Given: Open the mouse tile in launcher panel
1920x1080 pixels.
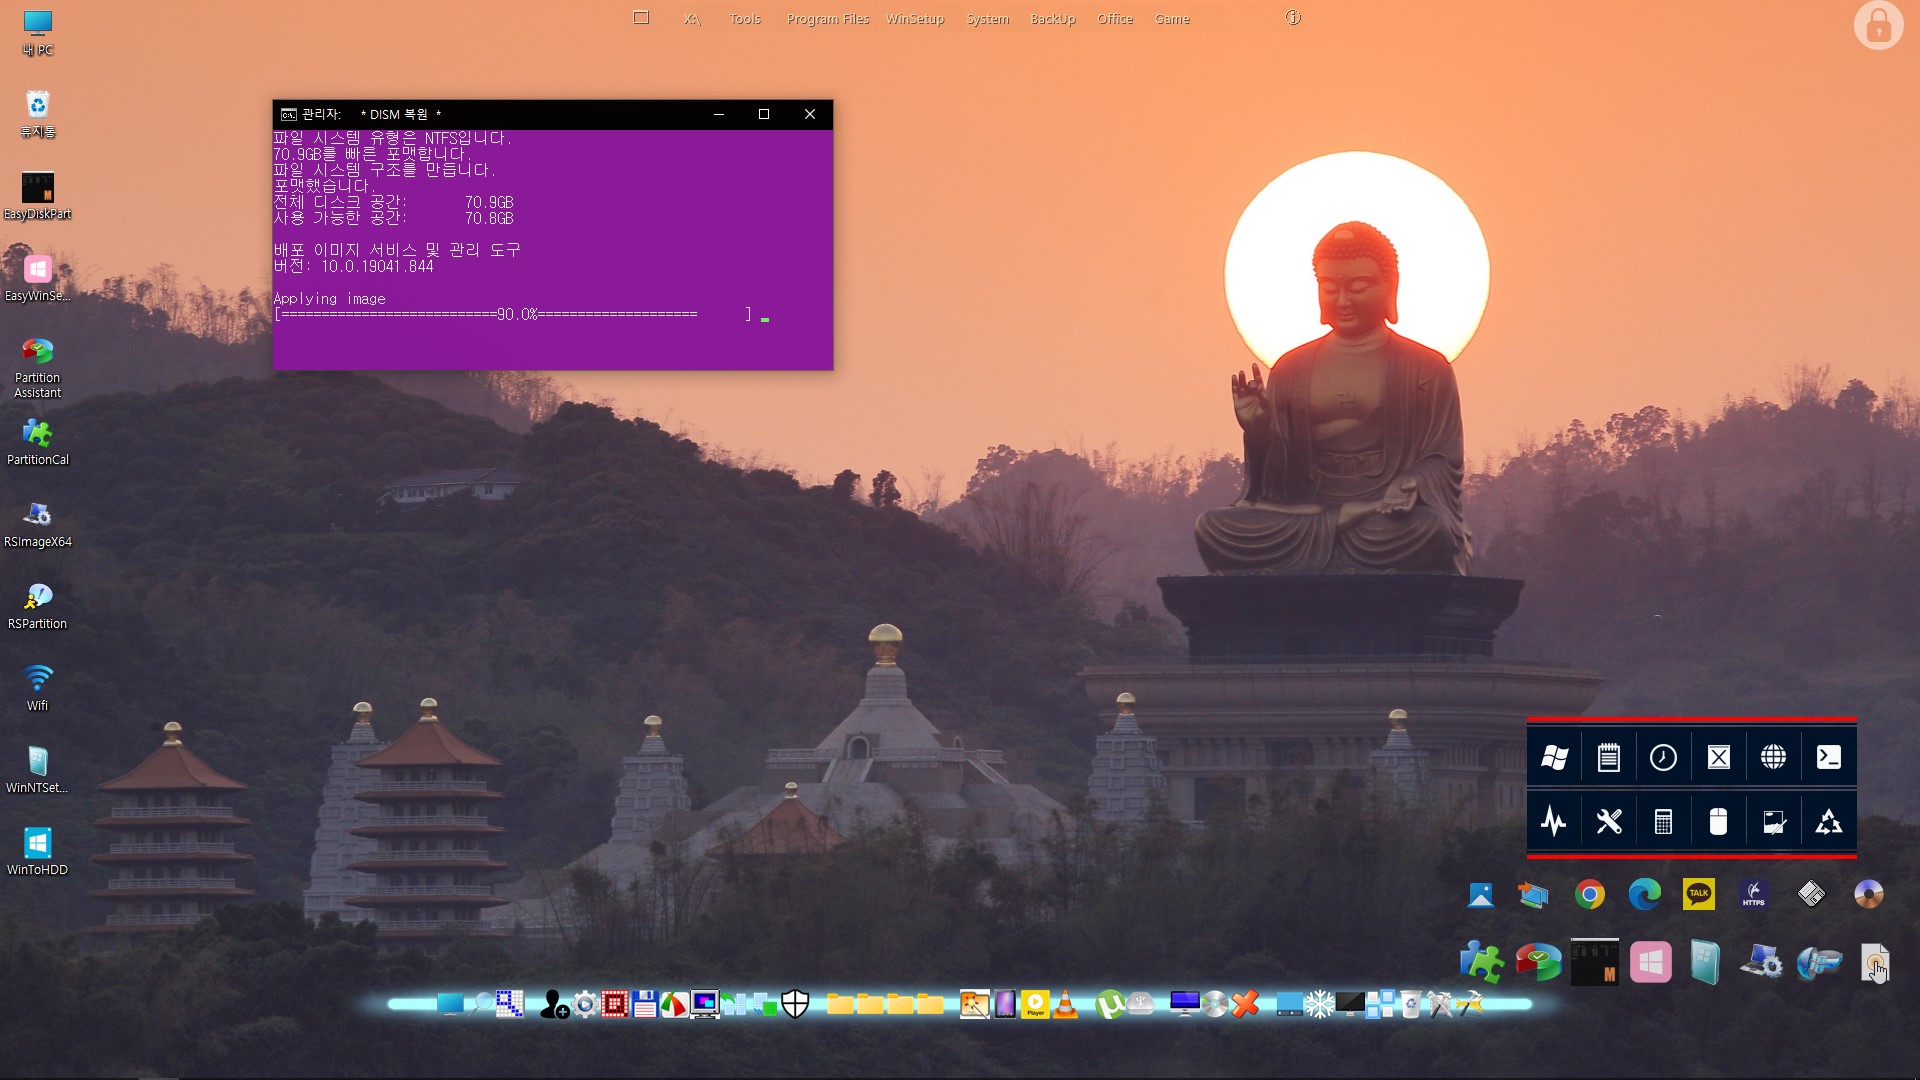Looking at the screenshot, I should pos(1719,822).
